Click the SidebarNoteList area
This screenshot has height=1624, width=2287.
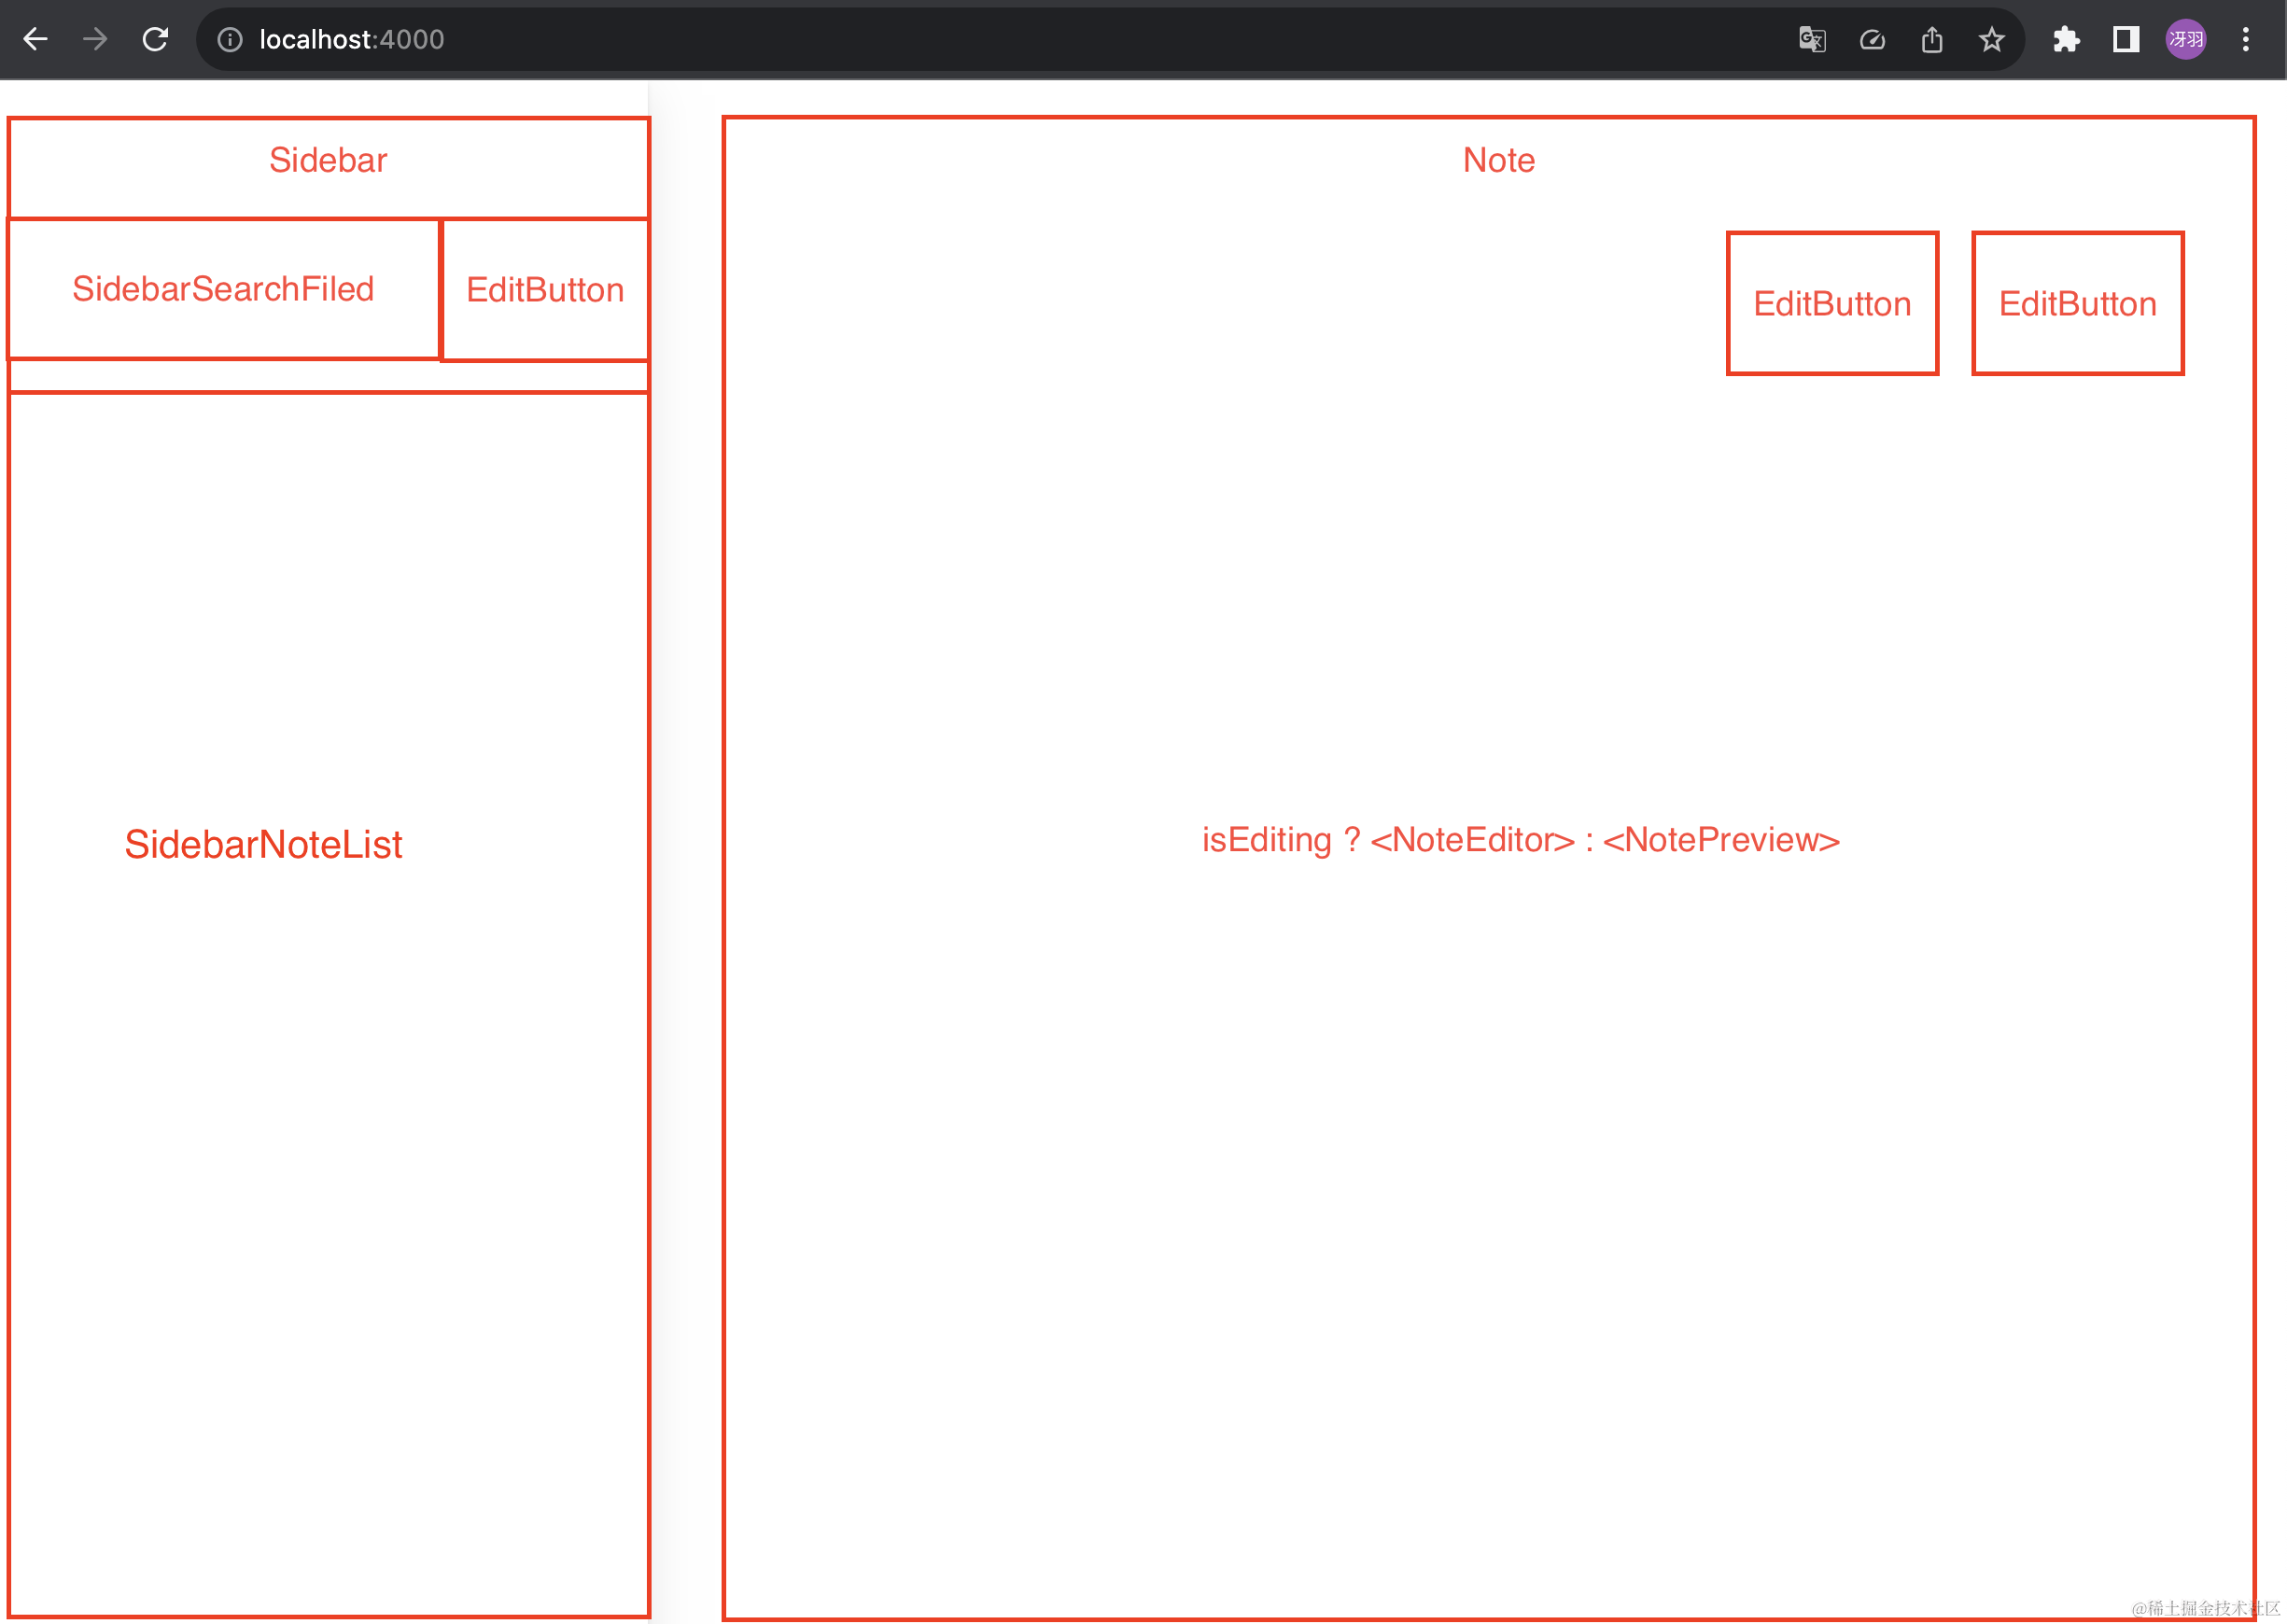click(x=263, y=845)
